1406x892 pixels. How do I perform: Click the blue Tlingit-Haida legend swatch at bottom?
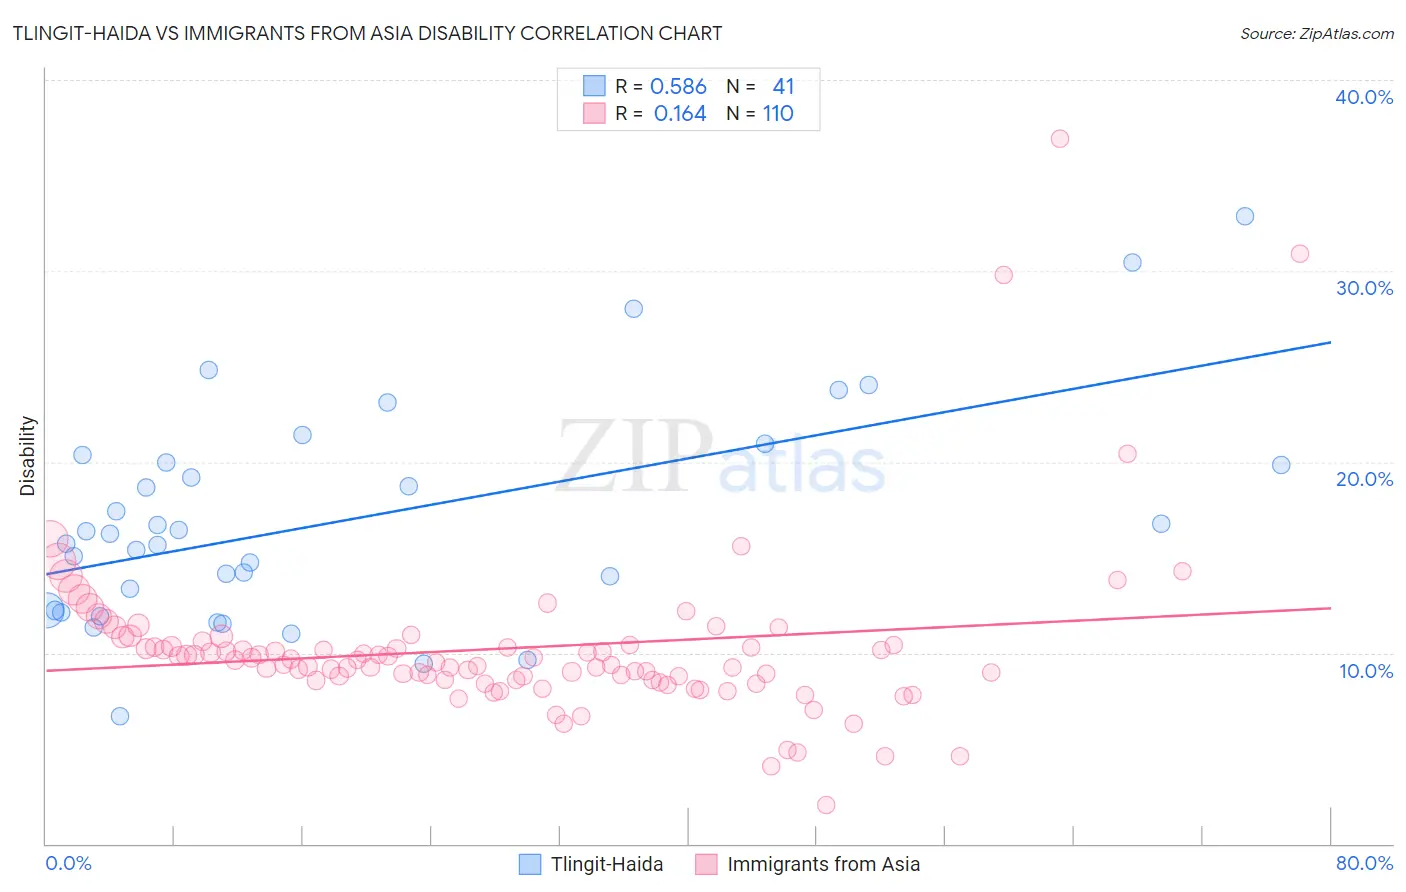tap(530, 864)
